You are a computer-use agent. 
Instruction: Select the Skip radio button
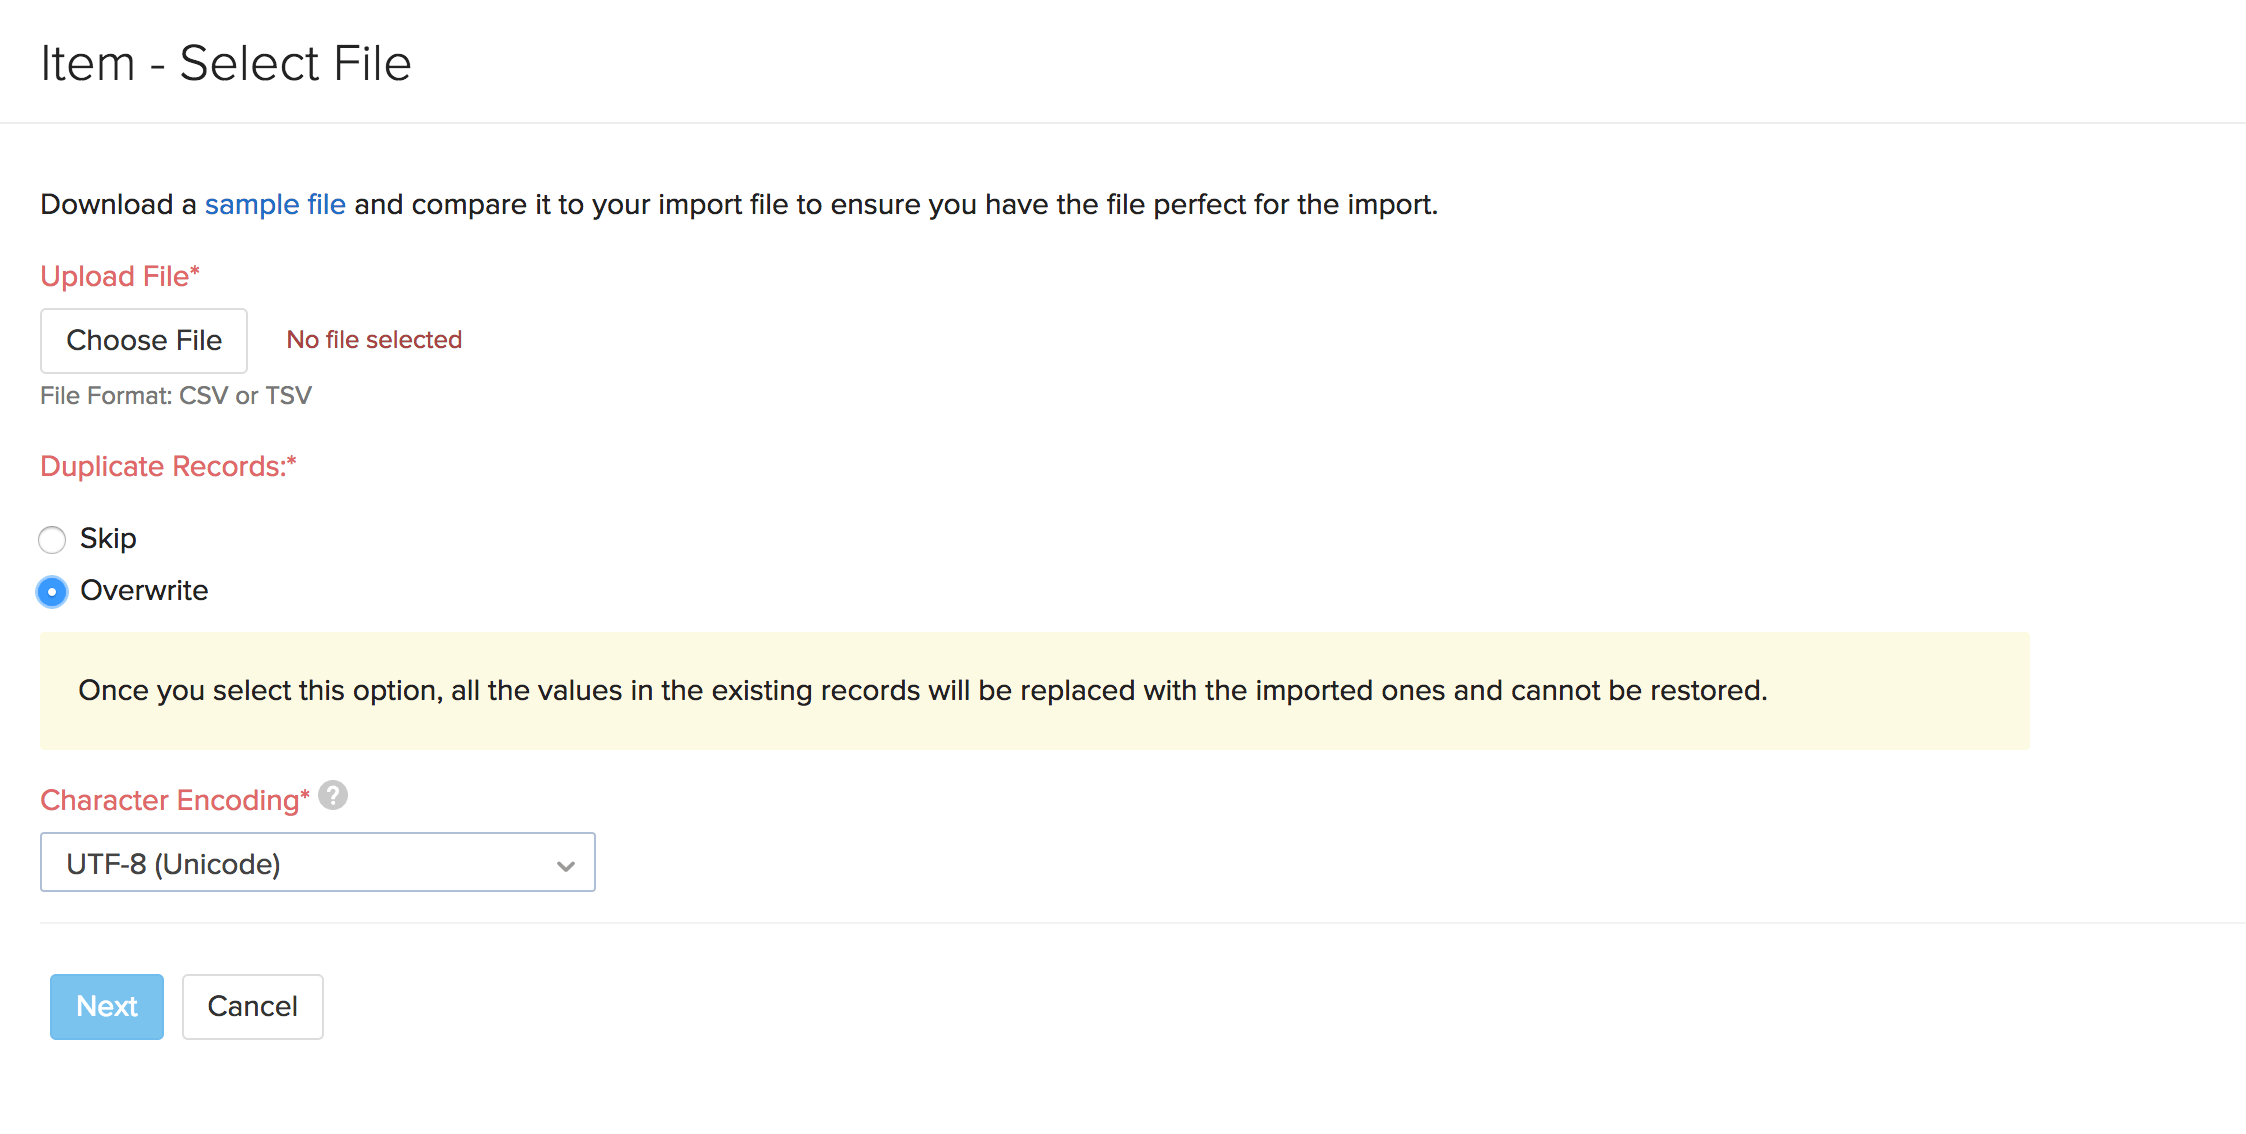pos(52,540)
